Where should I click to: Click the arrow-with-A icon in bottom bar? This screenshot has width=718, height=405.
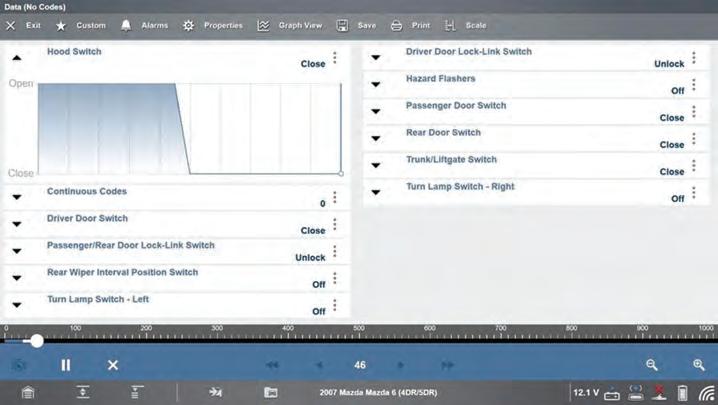pyautogui.click(x=215, y=392)
